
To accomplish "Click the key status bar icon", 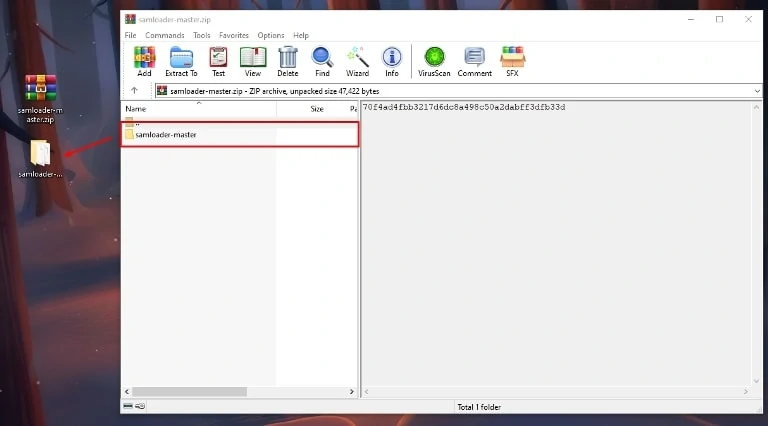I will pyautogui.click(x=140, y=406).
